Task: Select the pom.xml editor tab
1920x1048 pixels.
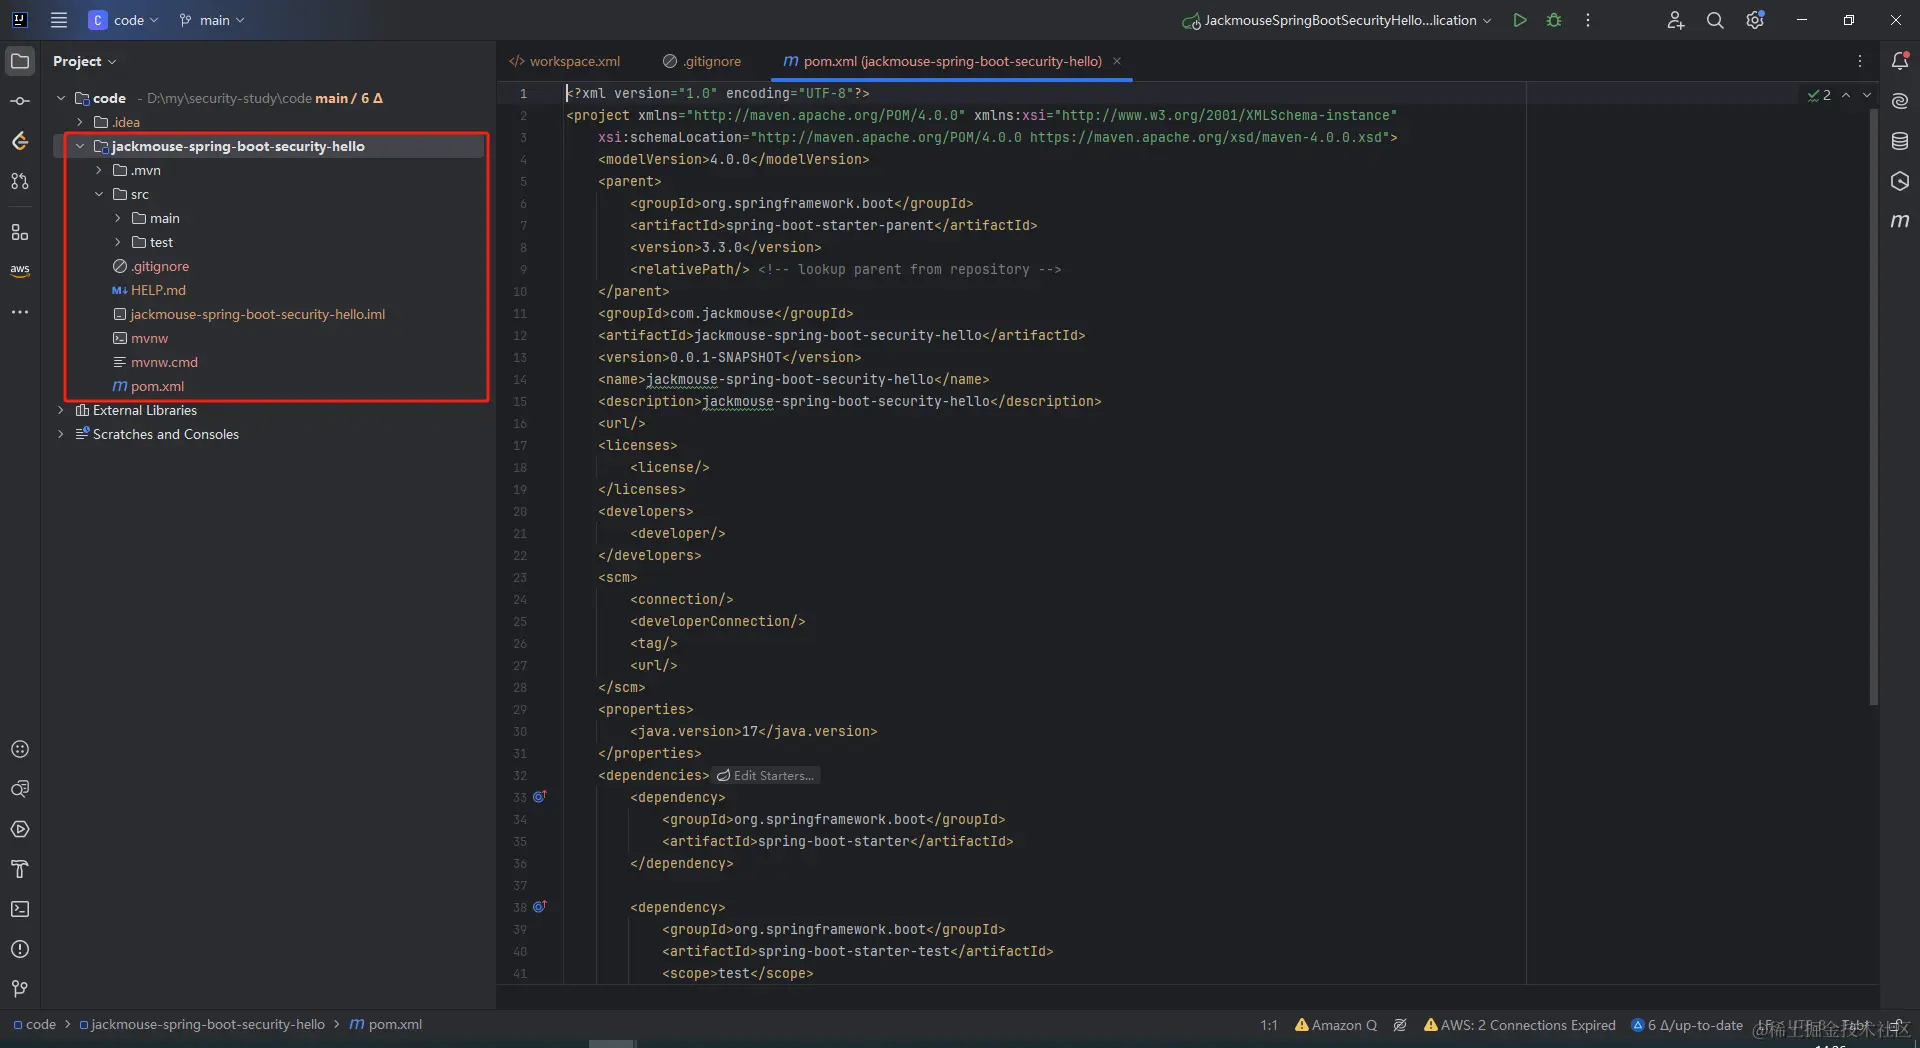Action: (943, 61)
